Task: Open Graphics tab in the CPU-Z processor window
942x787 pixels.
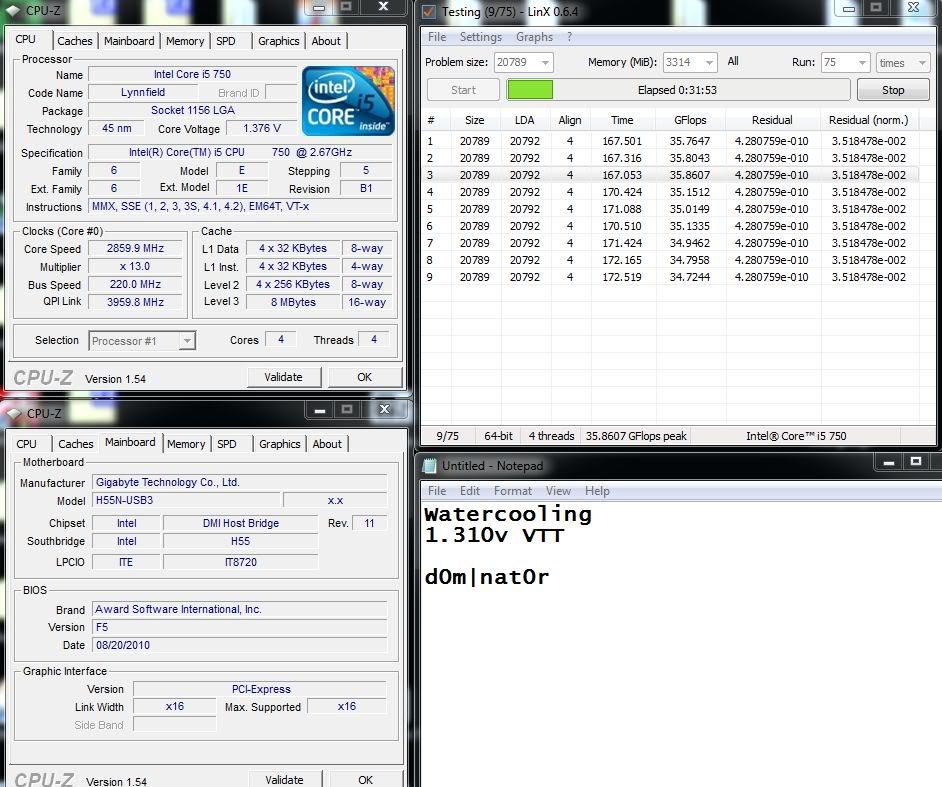Action: (x=279, y=41)
